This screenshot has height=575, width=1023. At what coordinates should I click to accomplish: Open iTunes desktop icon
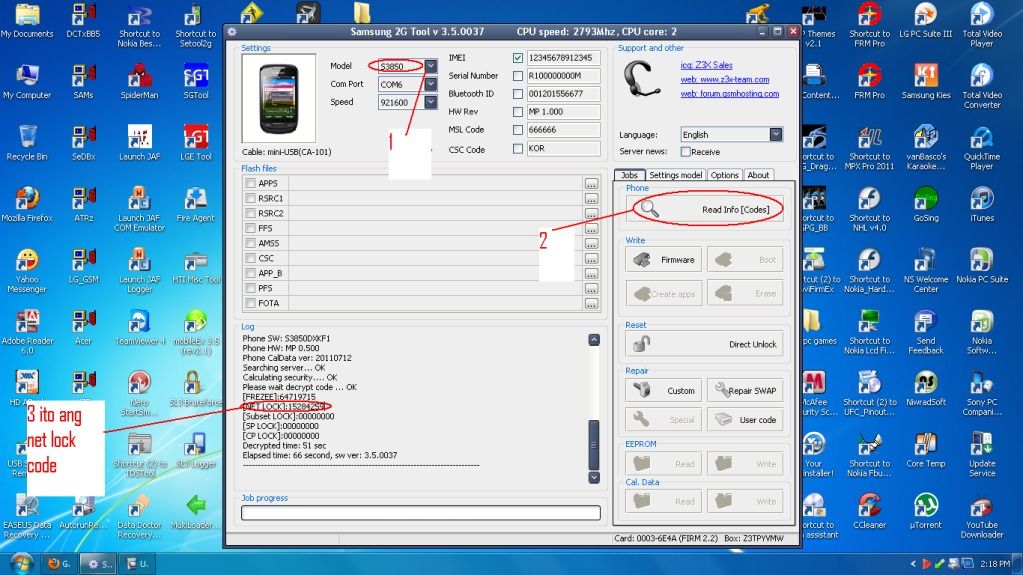pos(981,204)
